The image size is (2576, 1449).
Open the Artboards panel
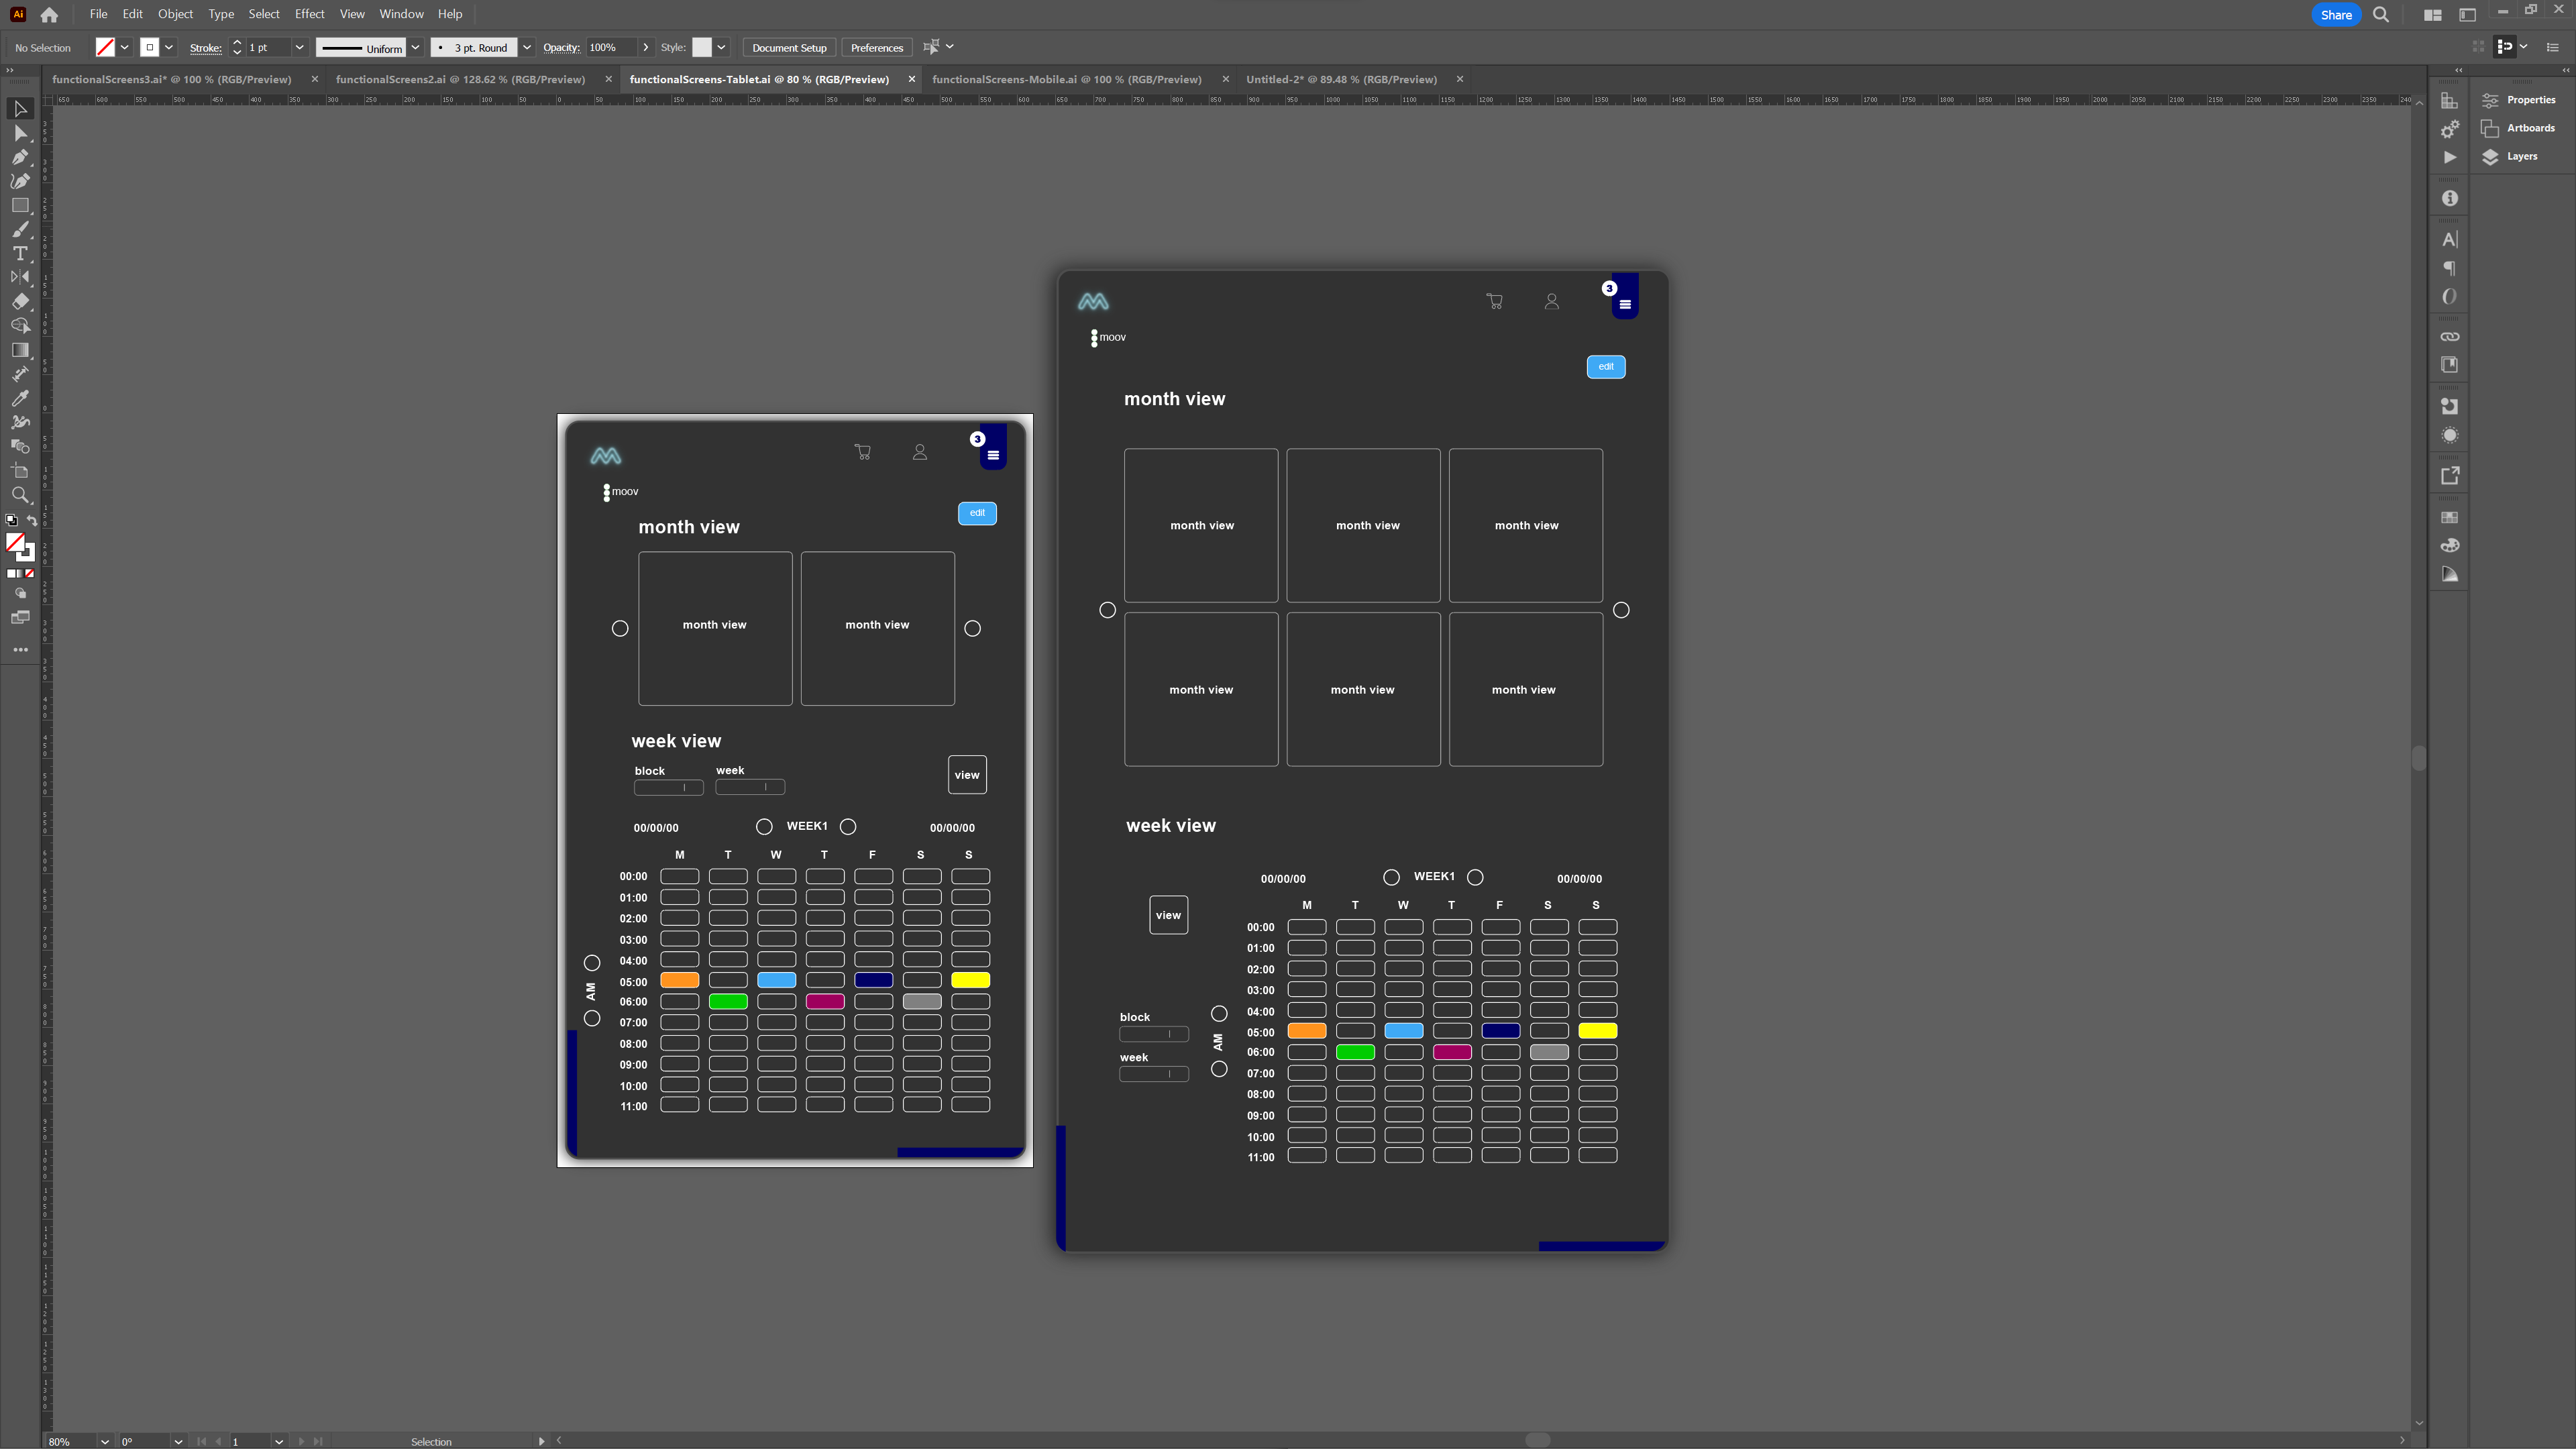pos(2518,128)
